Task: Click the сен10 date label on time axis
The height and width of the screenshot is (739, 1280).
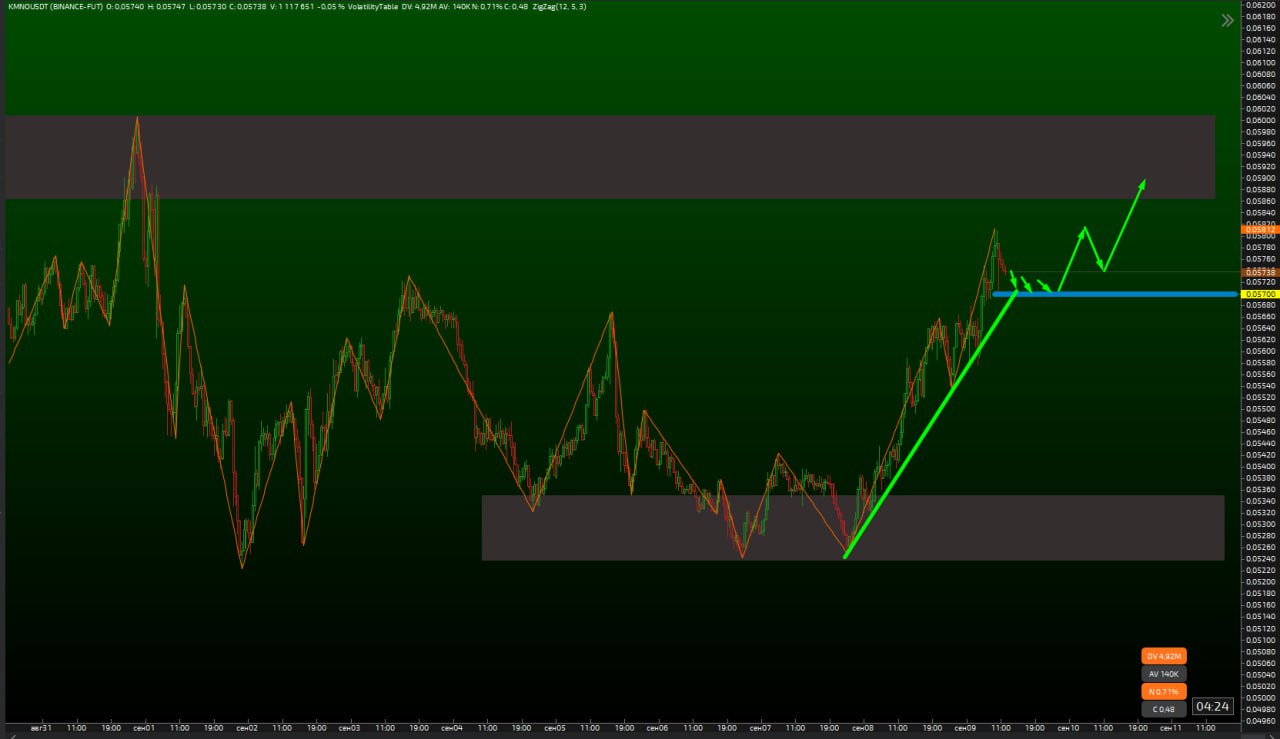Action: pos(1069,728)
